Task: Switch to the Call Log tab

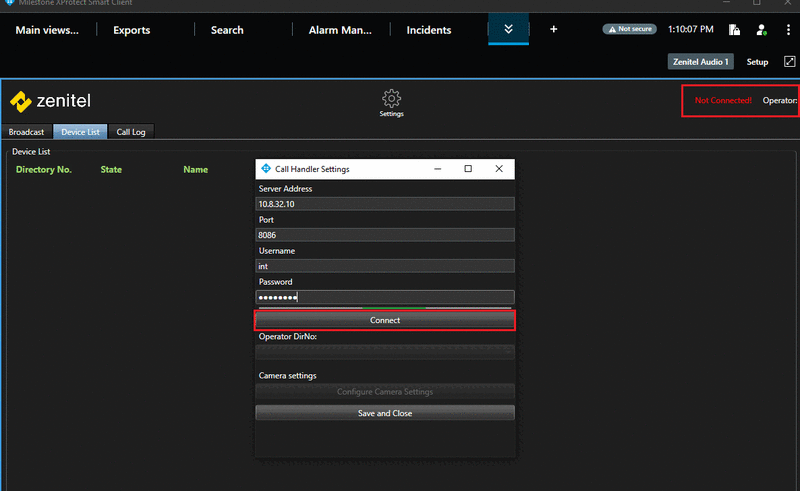Action: pos(131,132)
